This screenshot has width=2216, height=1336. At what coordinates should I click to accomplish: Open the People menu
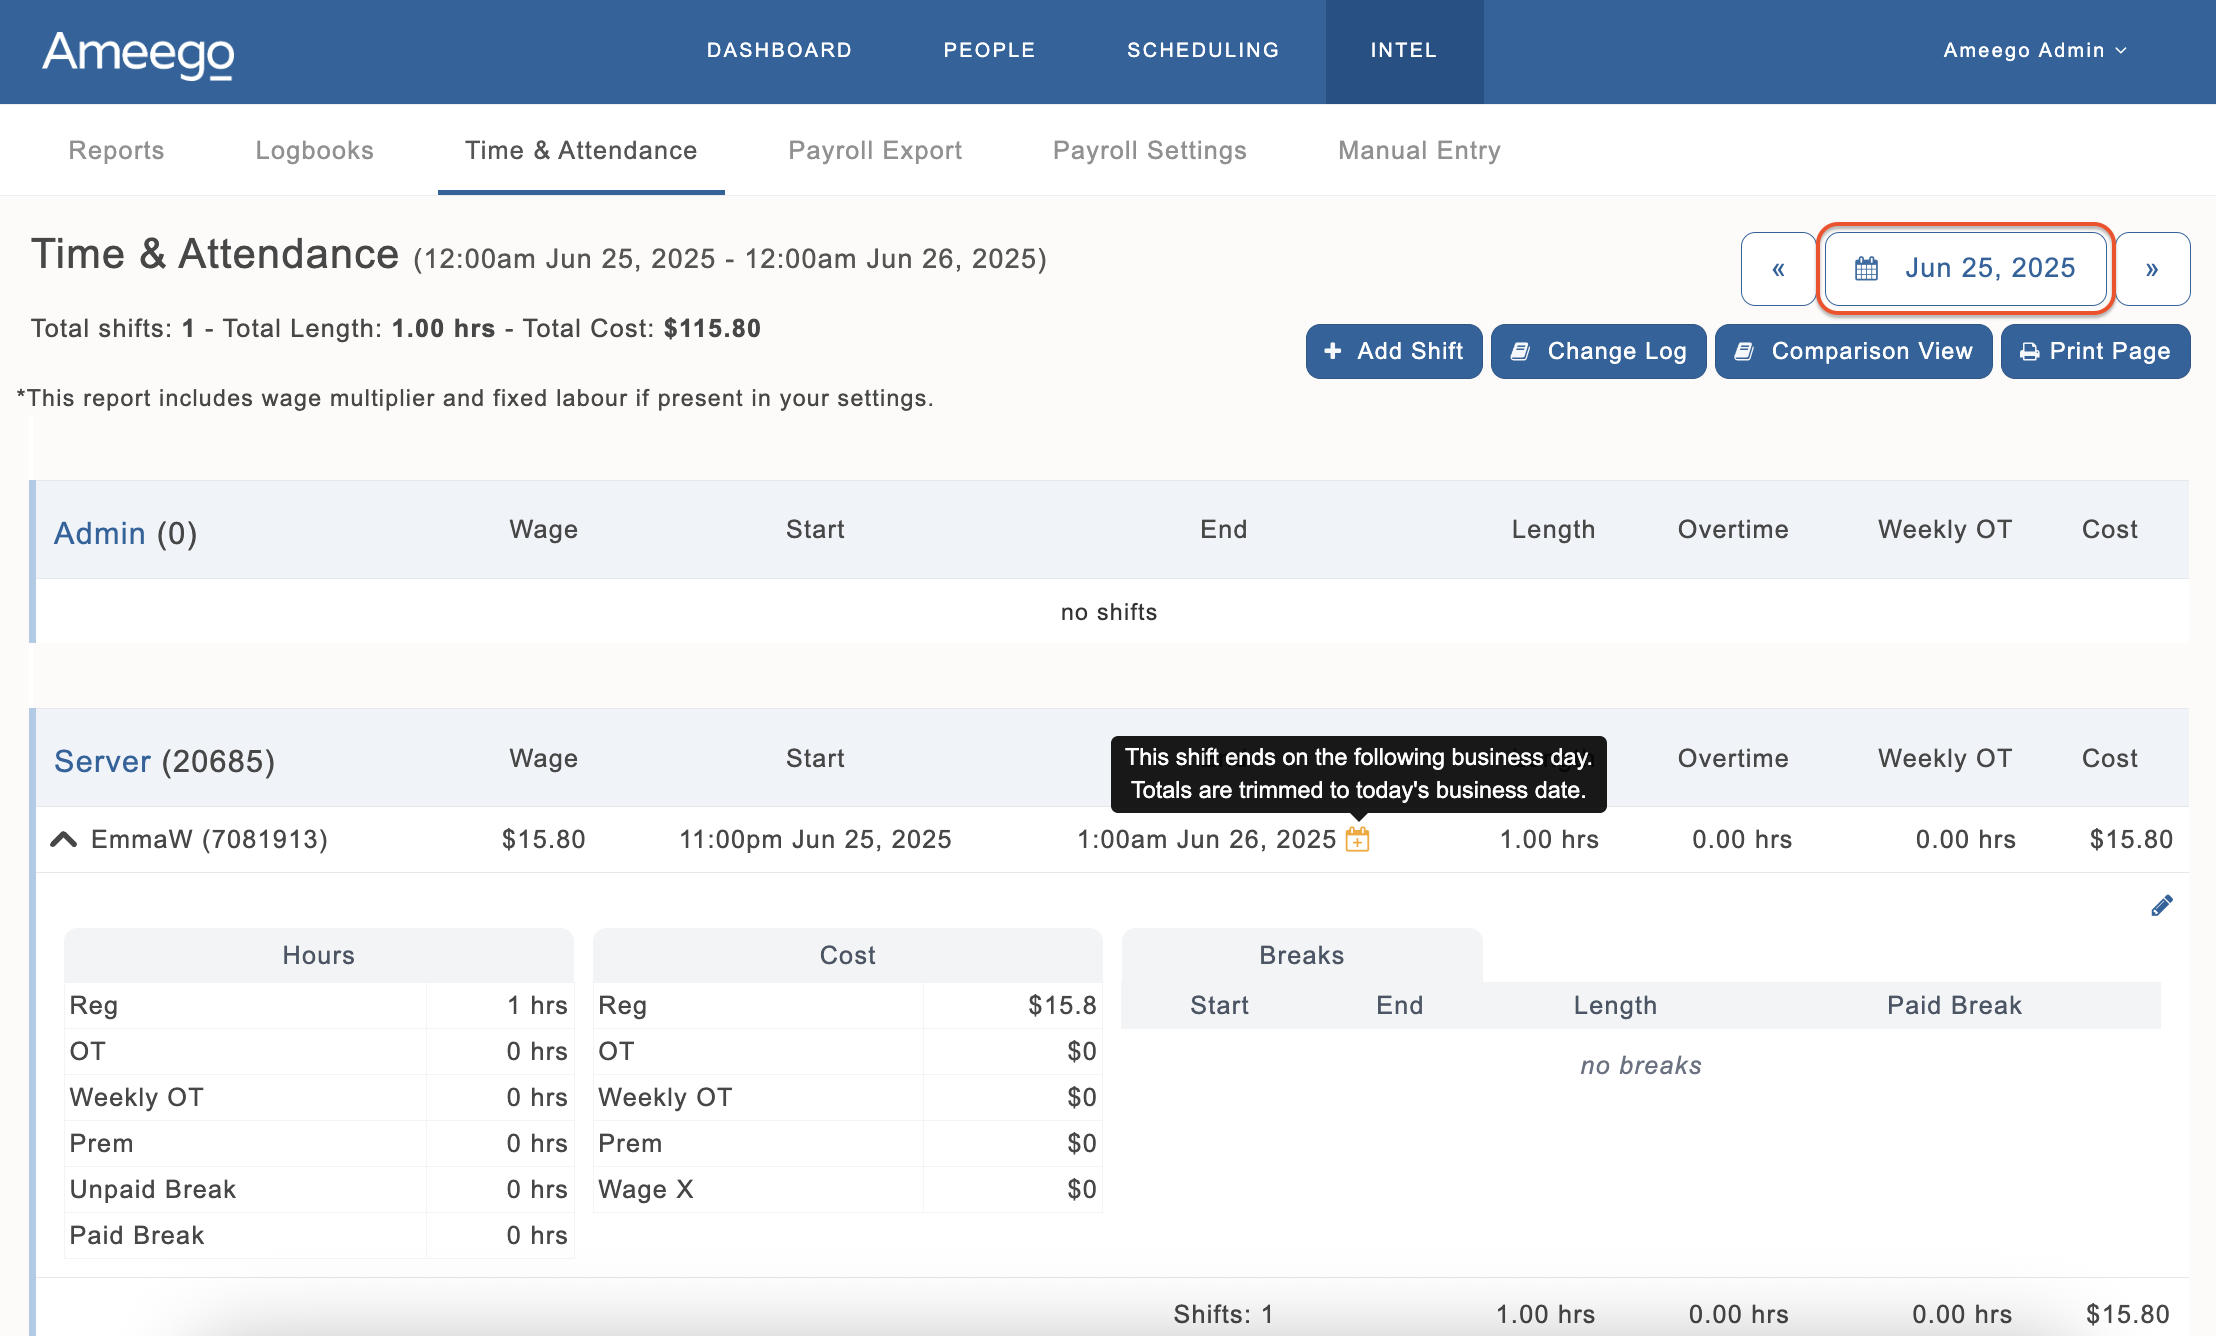coord(989,50)
